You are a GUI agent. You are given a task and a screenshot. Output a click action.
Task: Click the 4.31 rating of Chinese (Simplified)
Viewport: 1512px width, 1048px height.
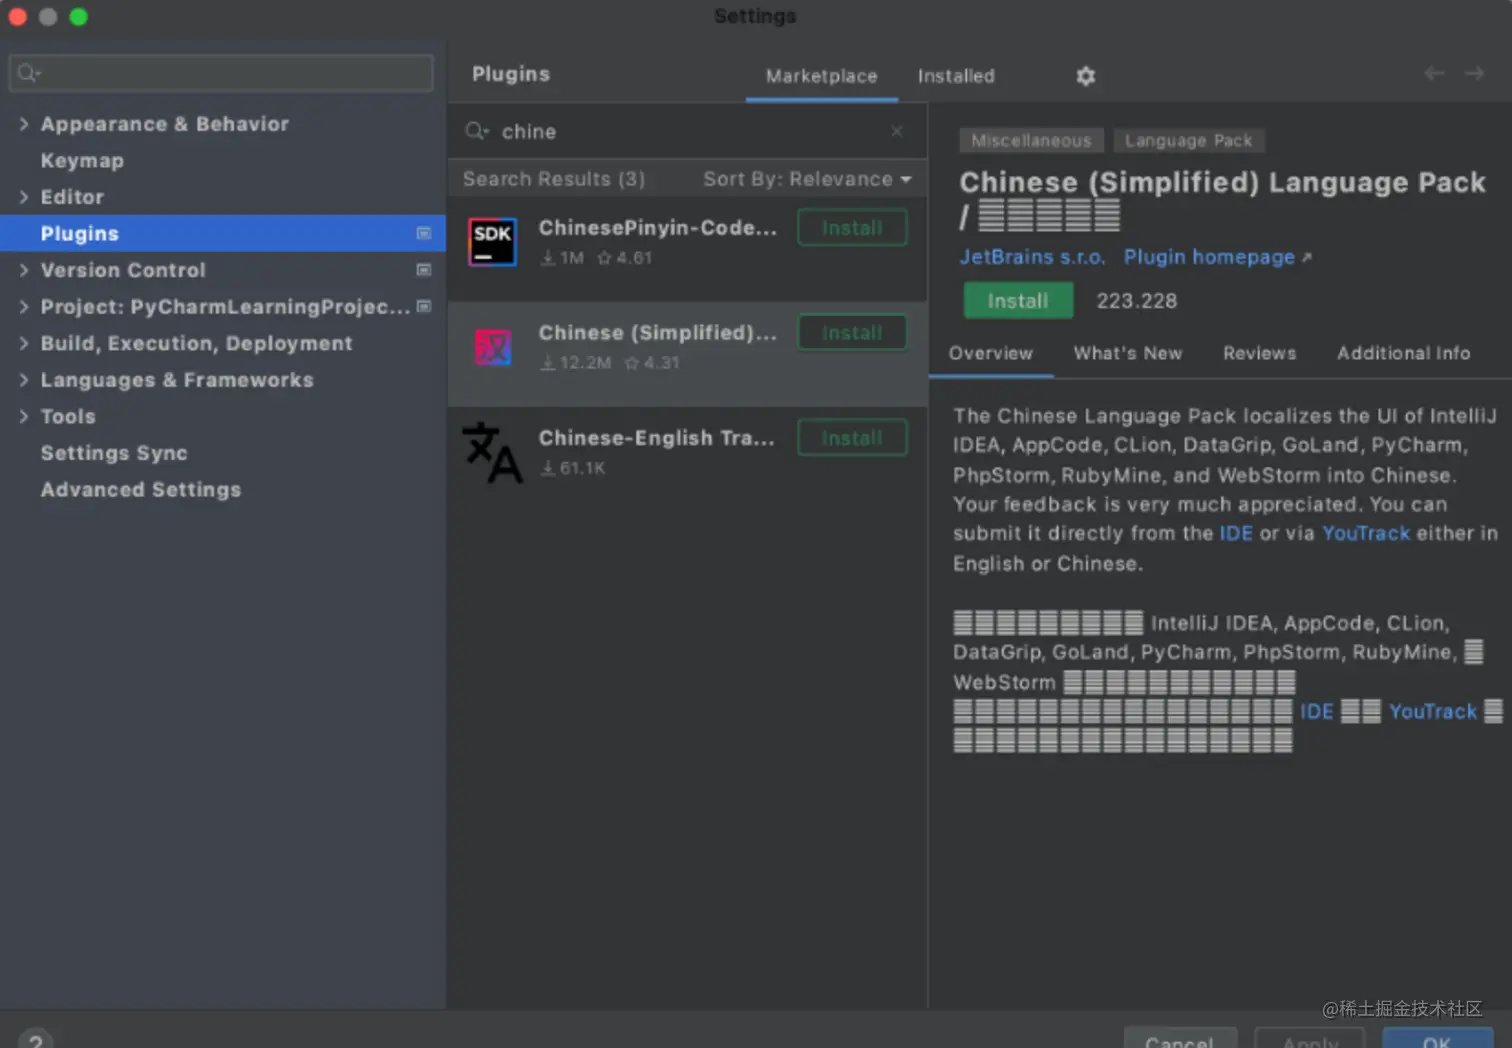(652, 362)
